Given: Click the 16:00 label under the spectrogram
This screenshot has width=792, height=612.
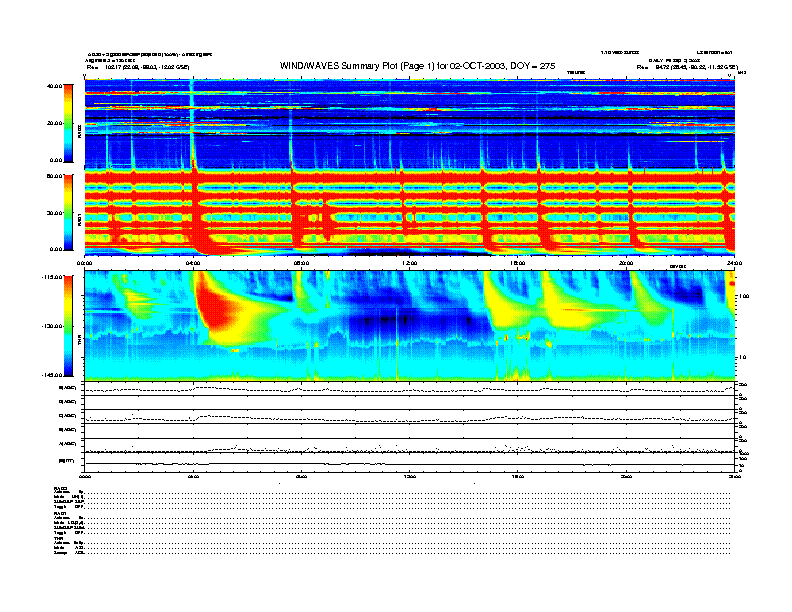Looking at the screenshot, I should coord(518,263).
